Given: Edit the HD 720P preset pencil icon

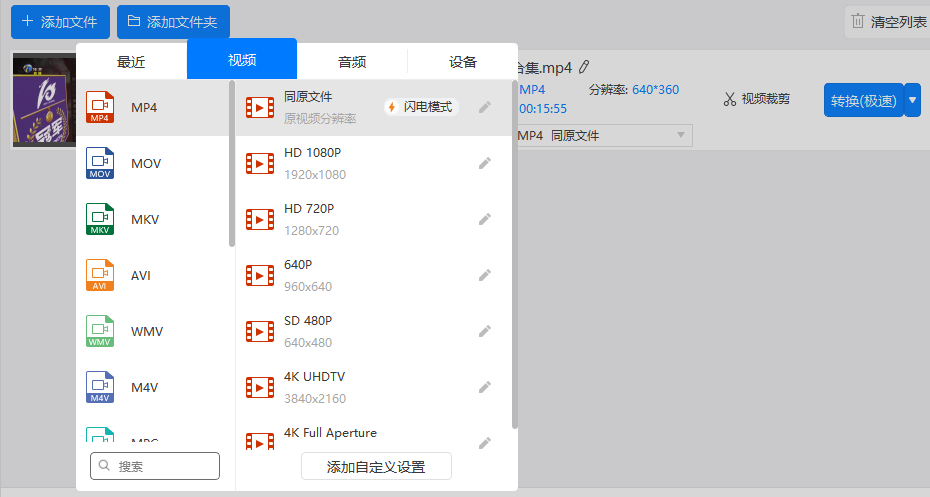Looking at the screenshot, I should coord(485,219).
